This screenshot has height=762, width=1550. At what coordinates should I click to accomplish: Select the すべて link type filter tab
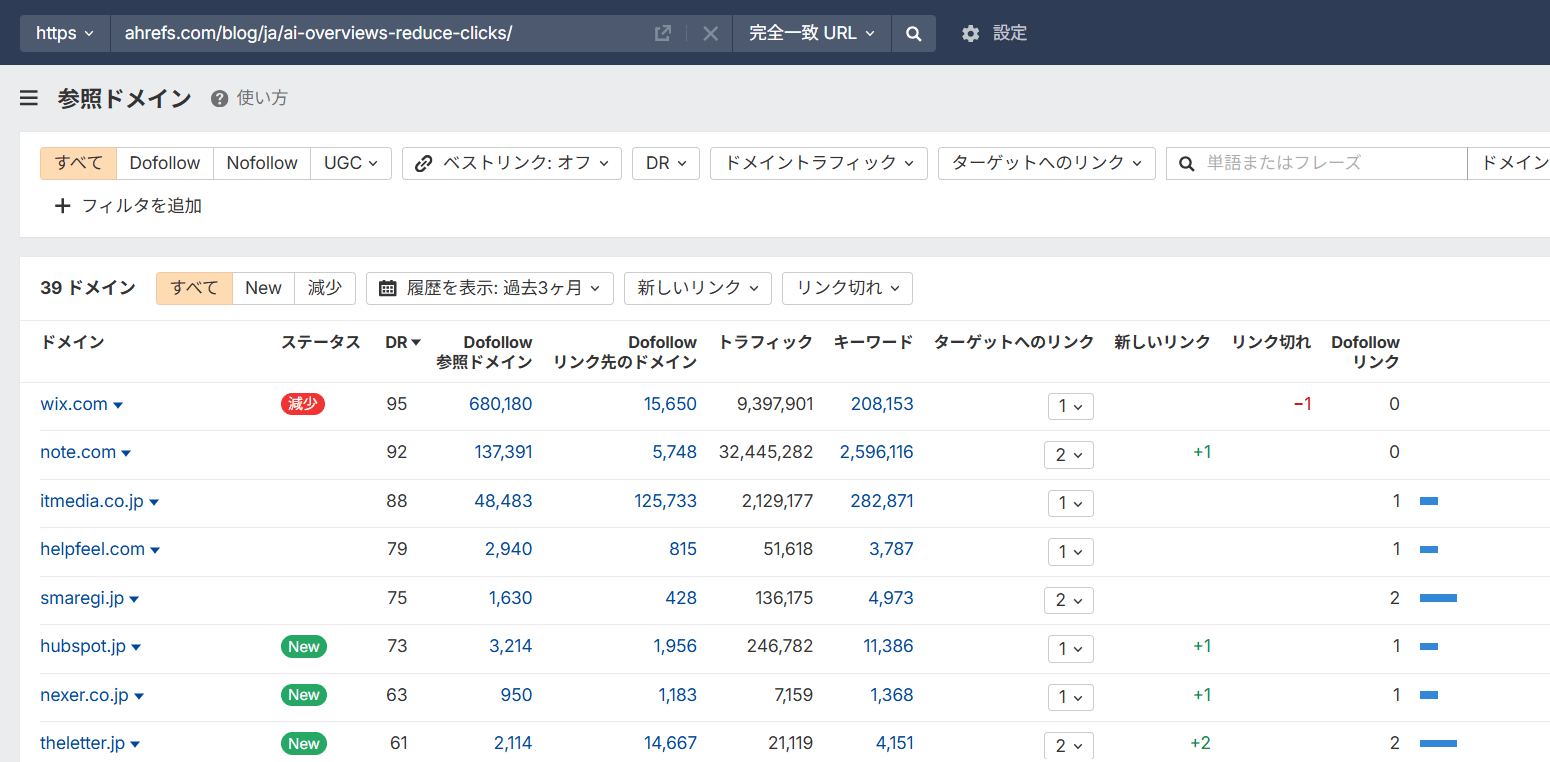point(79,163)
